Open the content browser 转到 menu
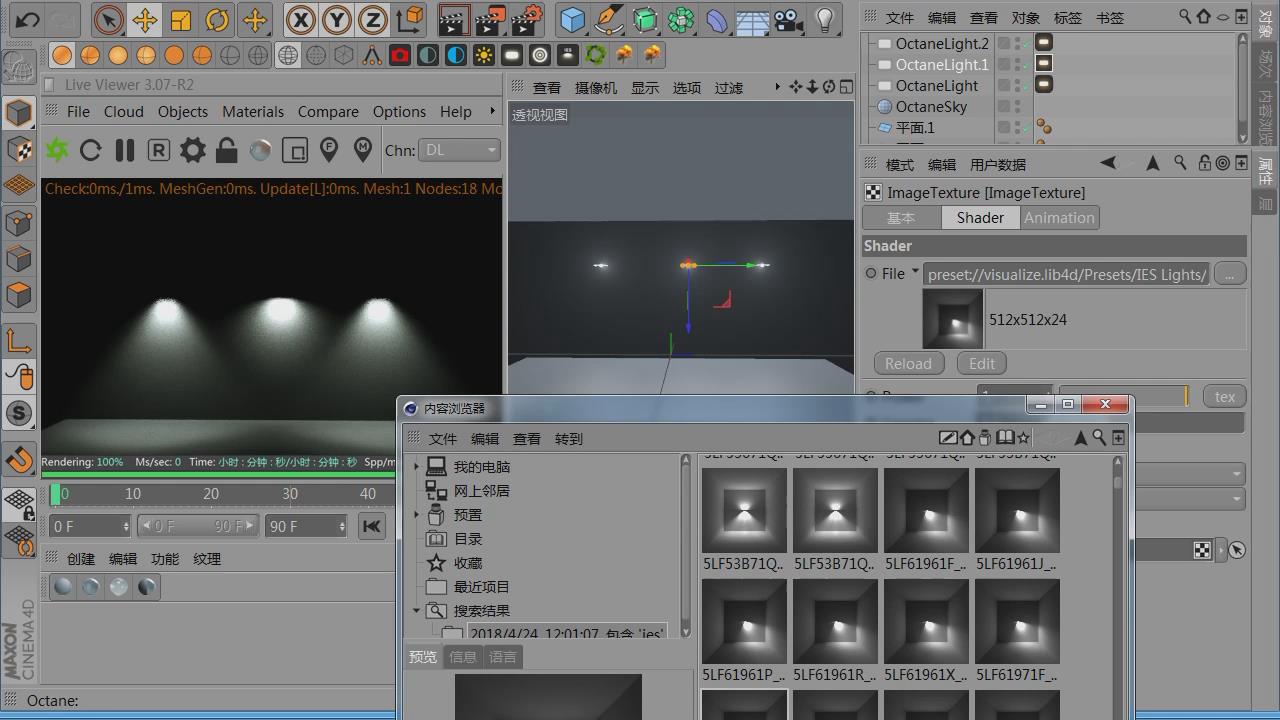 point(569,439)
